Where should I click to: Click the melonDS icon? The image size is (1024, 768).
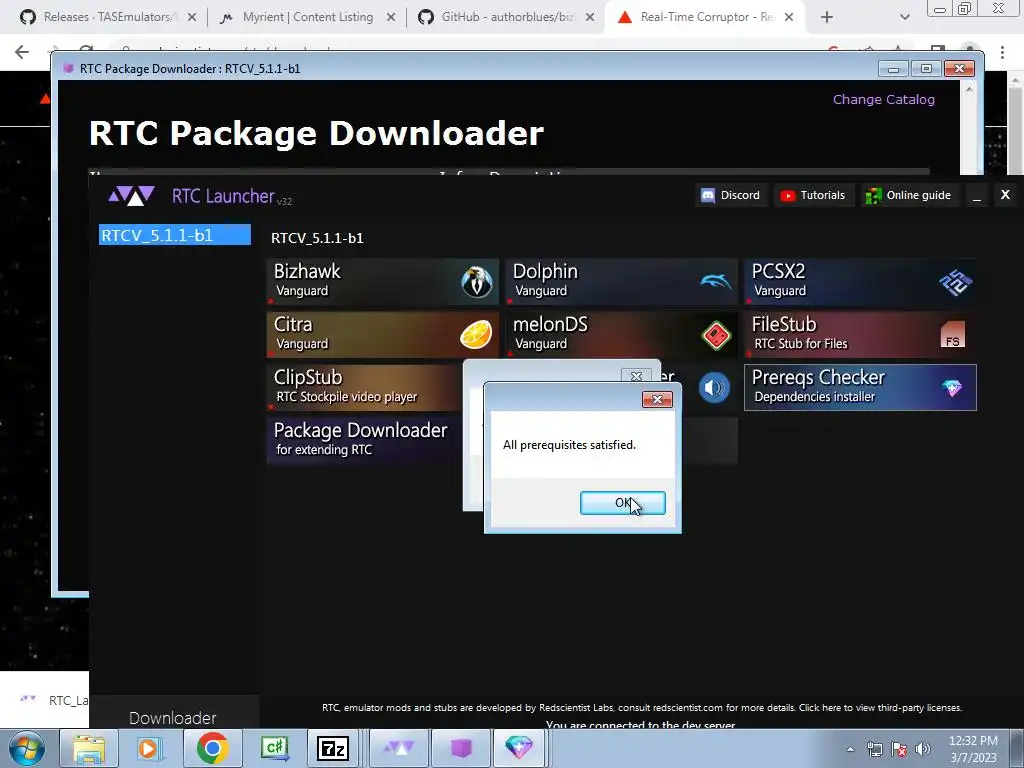tap(716, 335)
